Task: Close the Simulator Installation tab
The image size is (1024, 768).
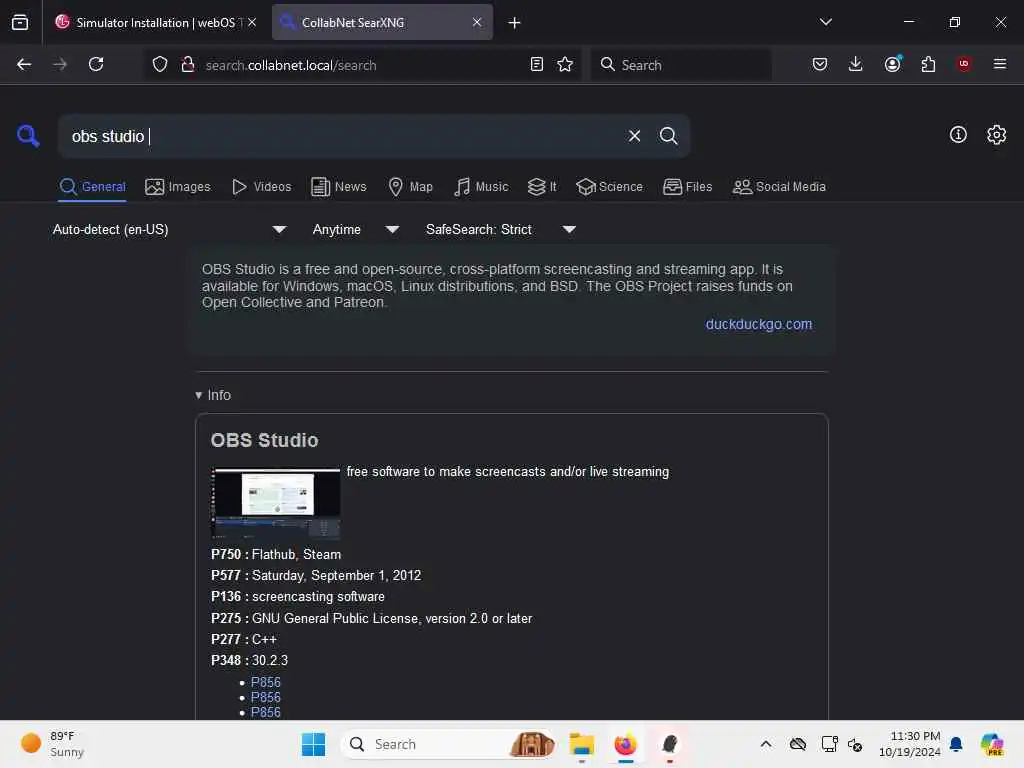Action: (252, 22)
